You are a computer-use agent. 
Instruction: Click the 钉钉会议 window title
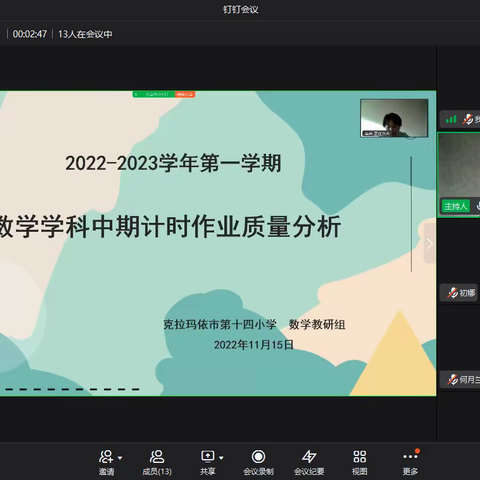[241, 9]
